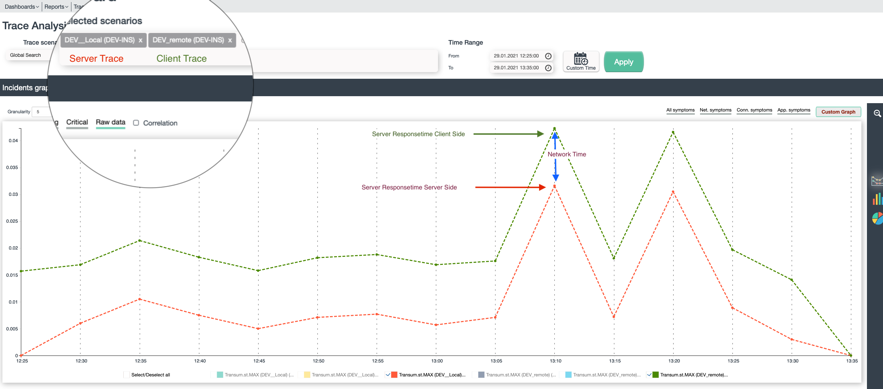This screenshot has height=389, width=883.
Task: Click the green Apply button
Action: 623,62
